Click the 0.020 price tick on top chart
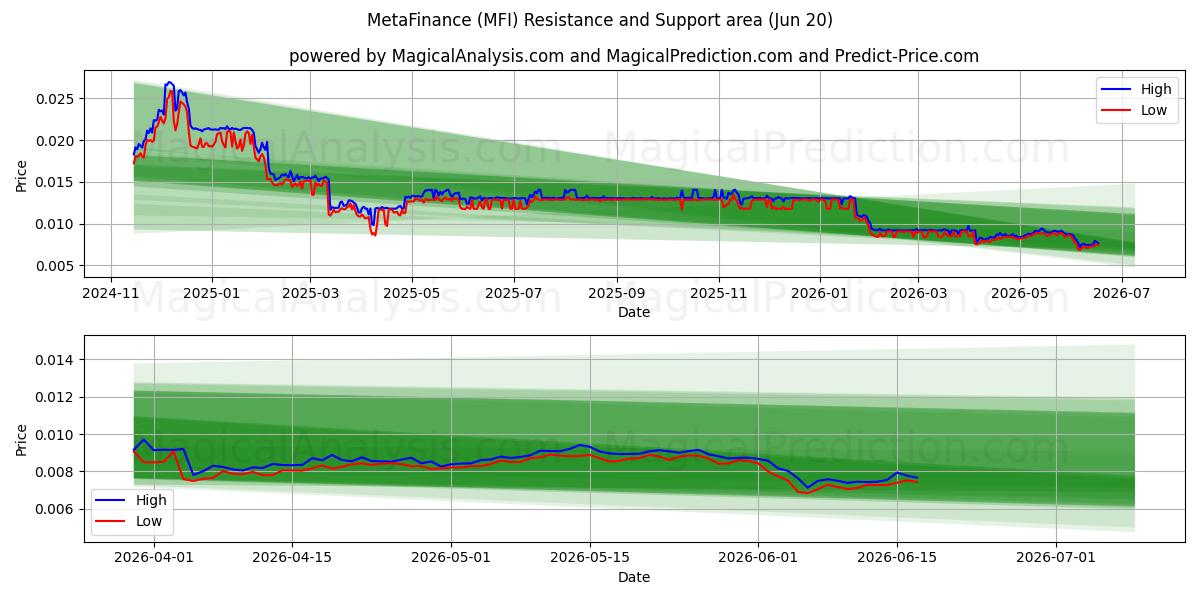The height and width of the screenshot is (600, 1200). coord(56,141)
